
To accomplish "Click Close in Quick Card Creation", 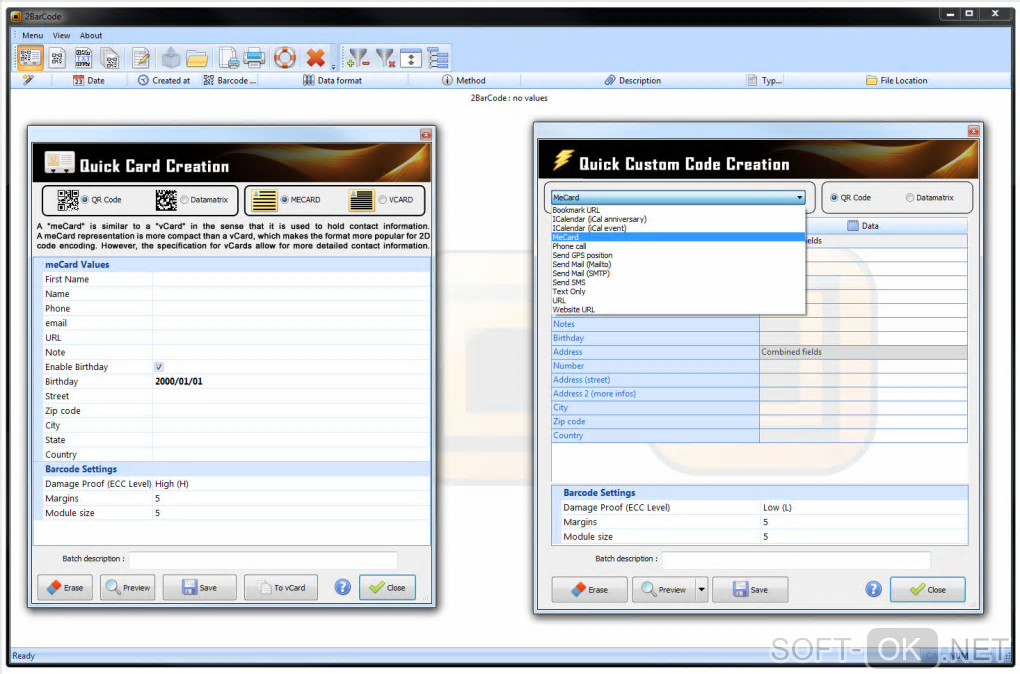I will pyautogui.click(x=387, y=587).
